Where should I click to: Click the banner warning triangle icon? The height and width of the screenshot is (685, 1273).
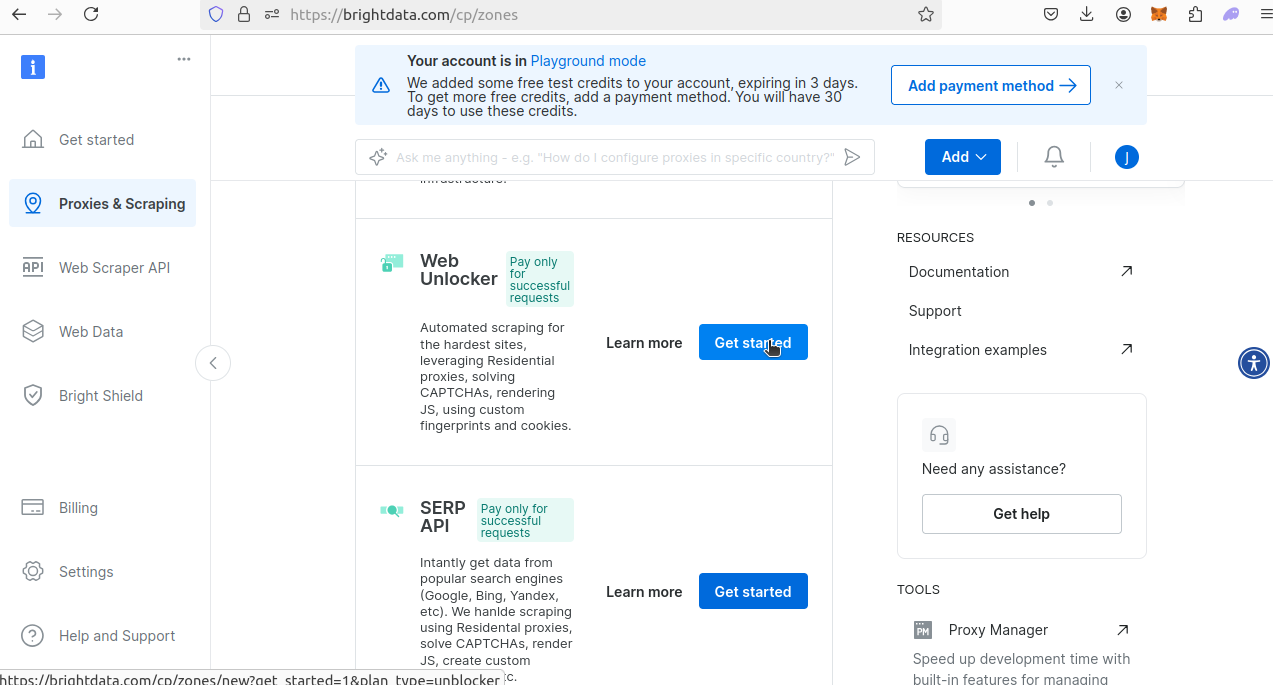click(x=381, y=86)
